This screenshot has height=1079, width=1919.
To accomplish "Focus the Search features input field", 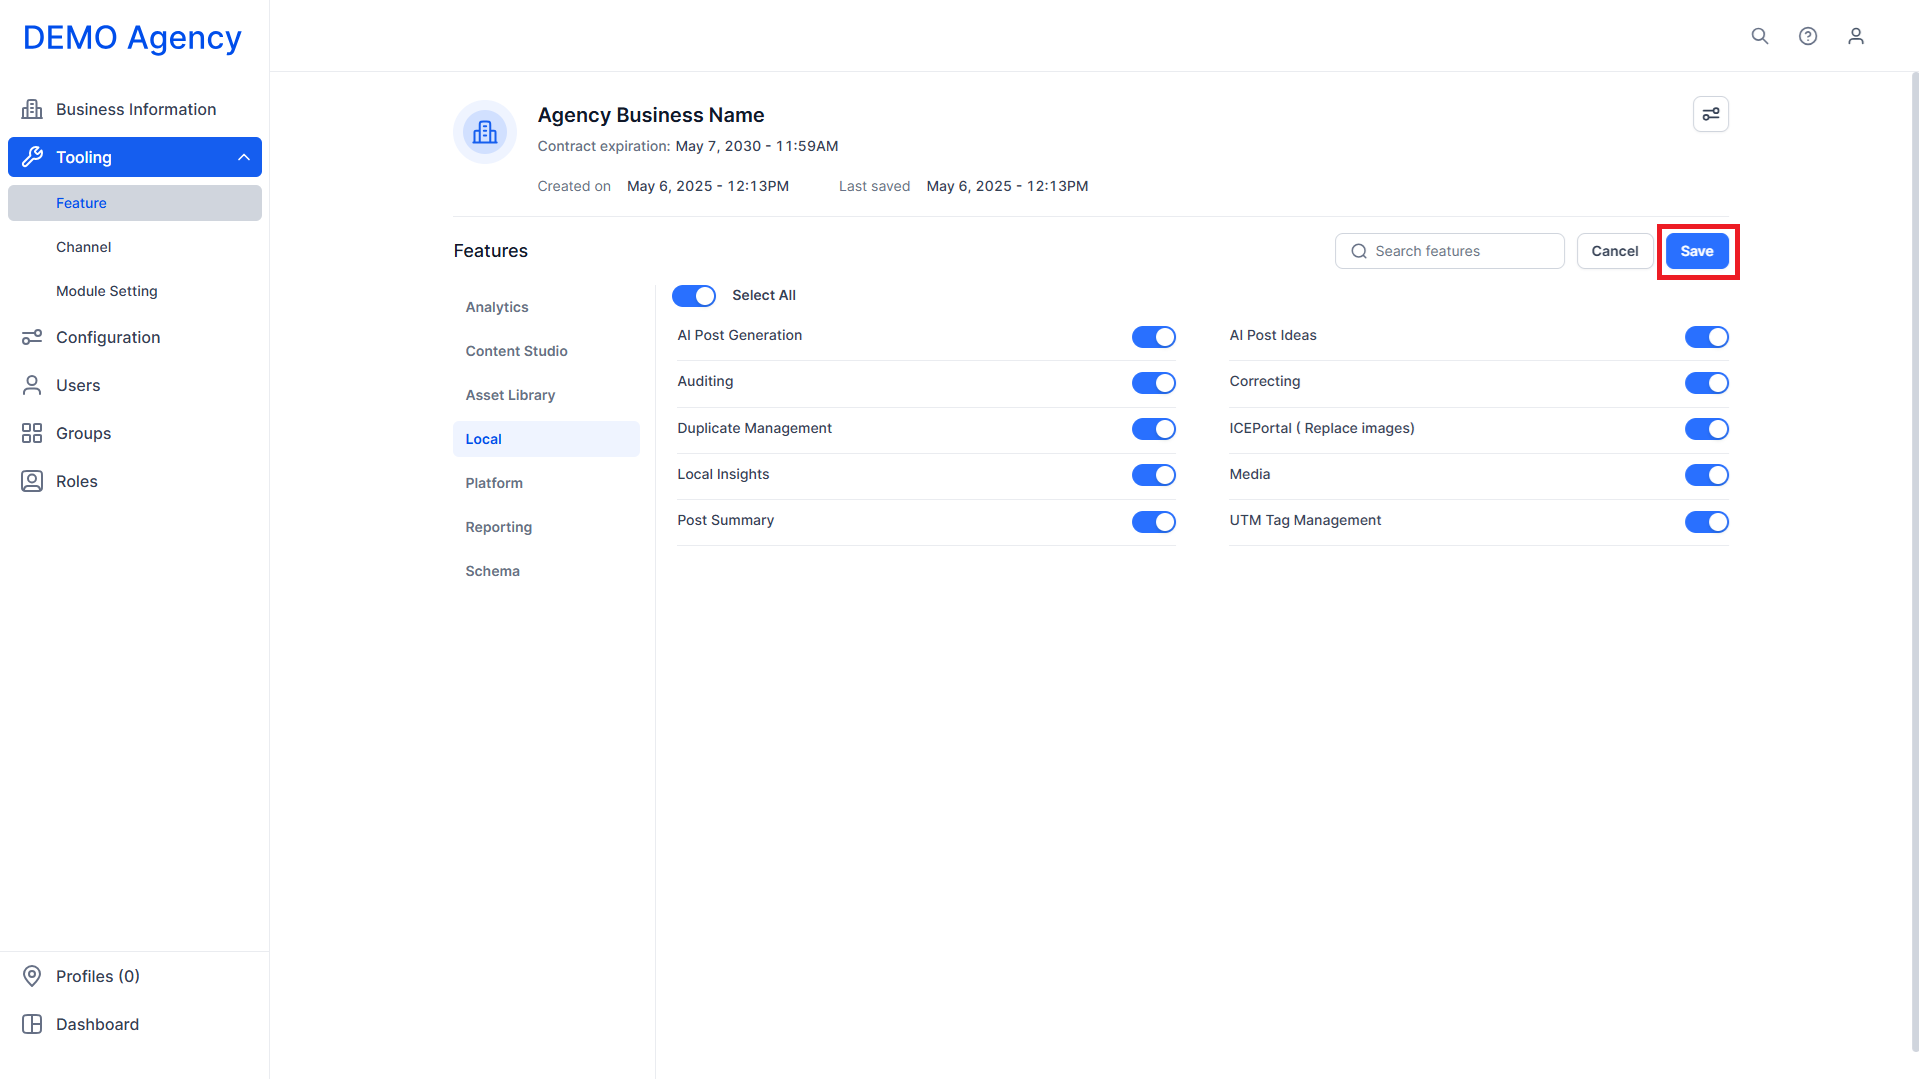I will pyautogui.click(x=1449, y=251).
